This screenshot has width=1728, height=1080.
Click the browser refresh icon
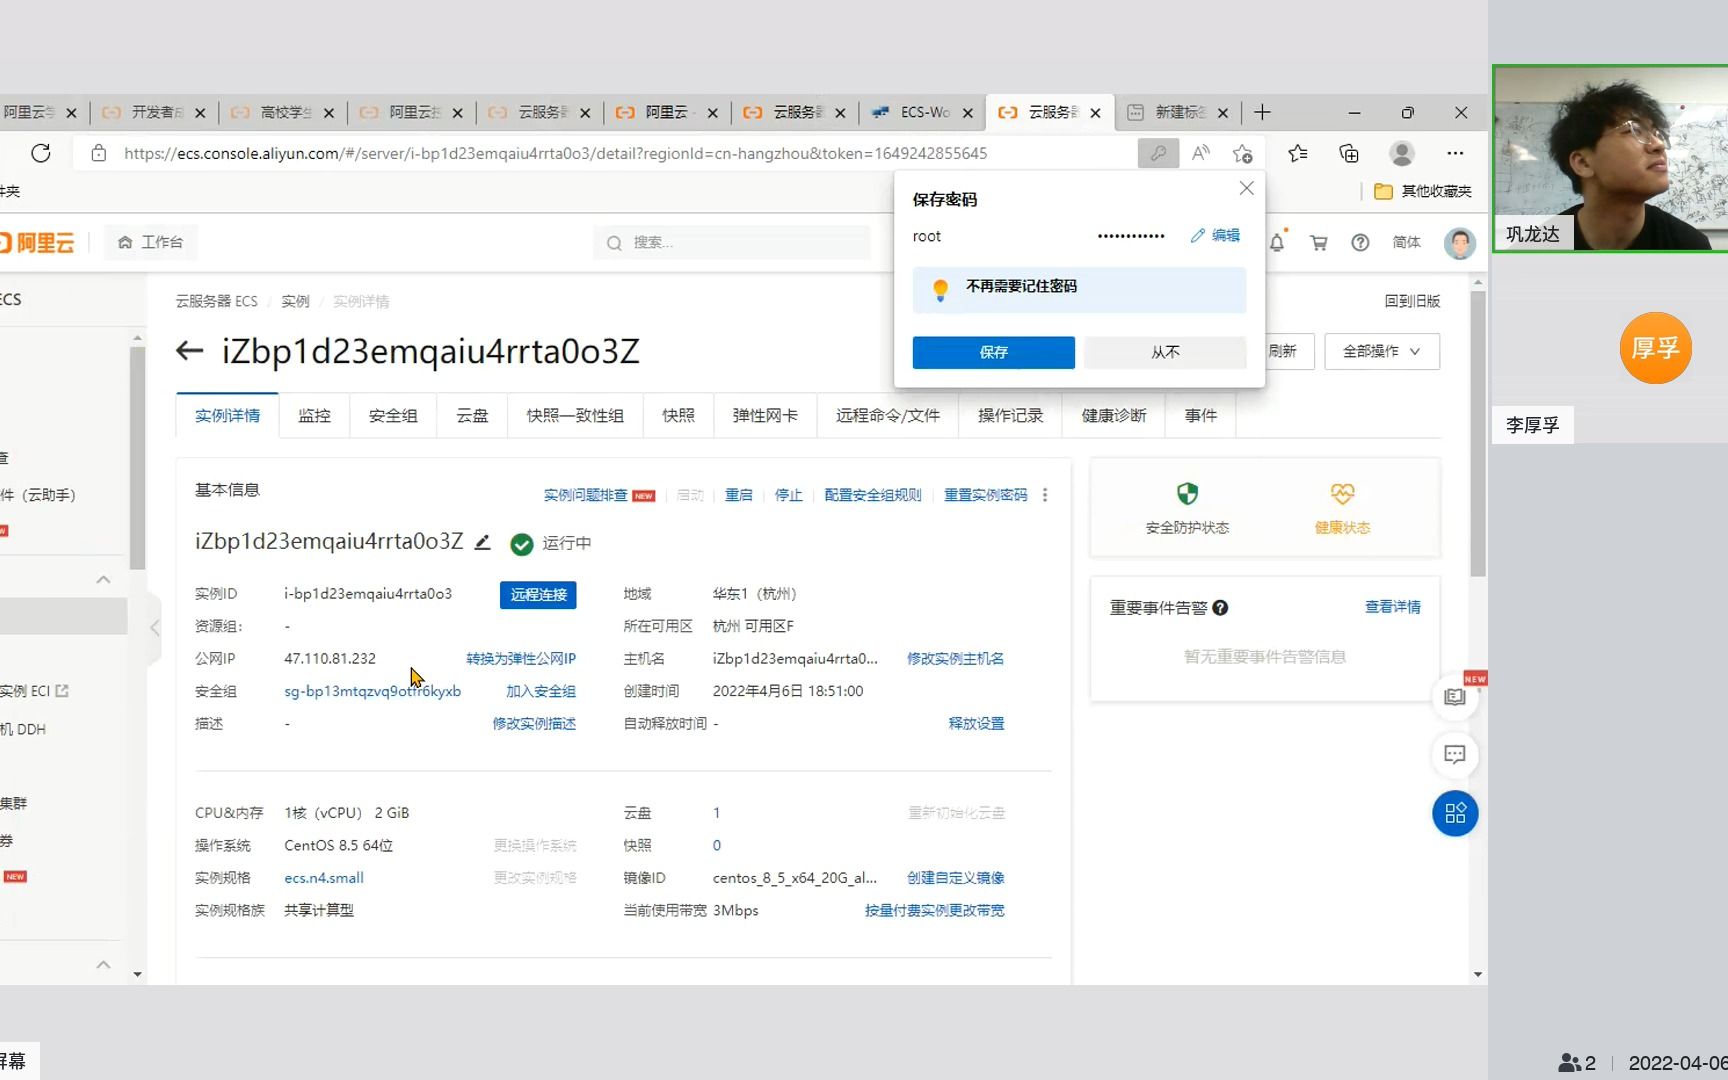[41, 153]
